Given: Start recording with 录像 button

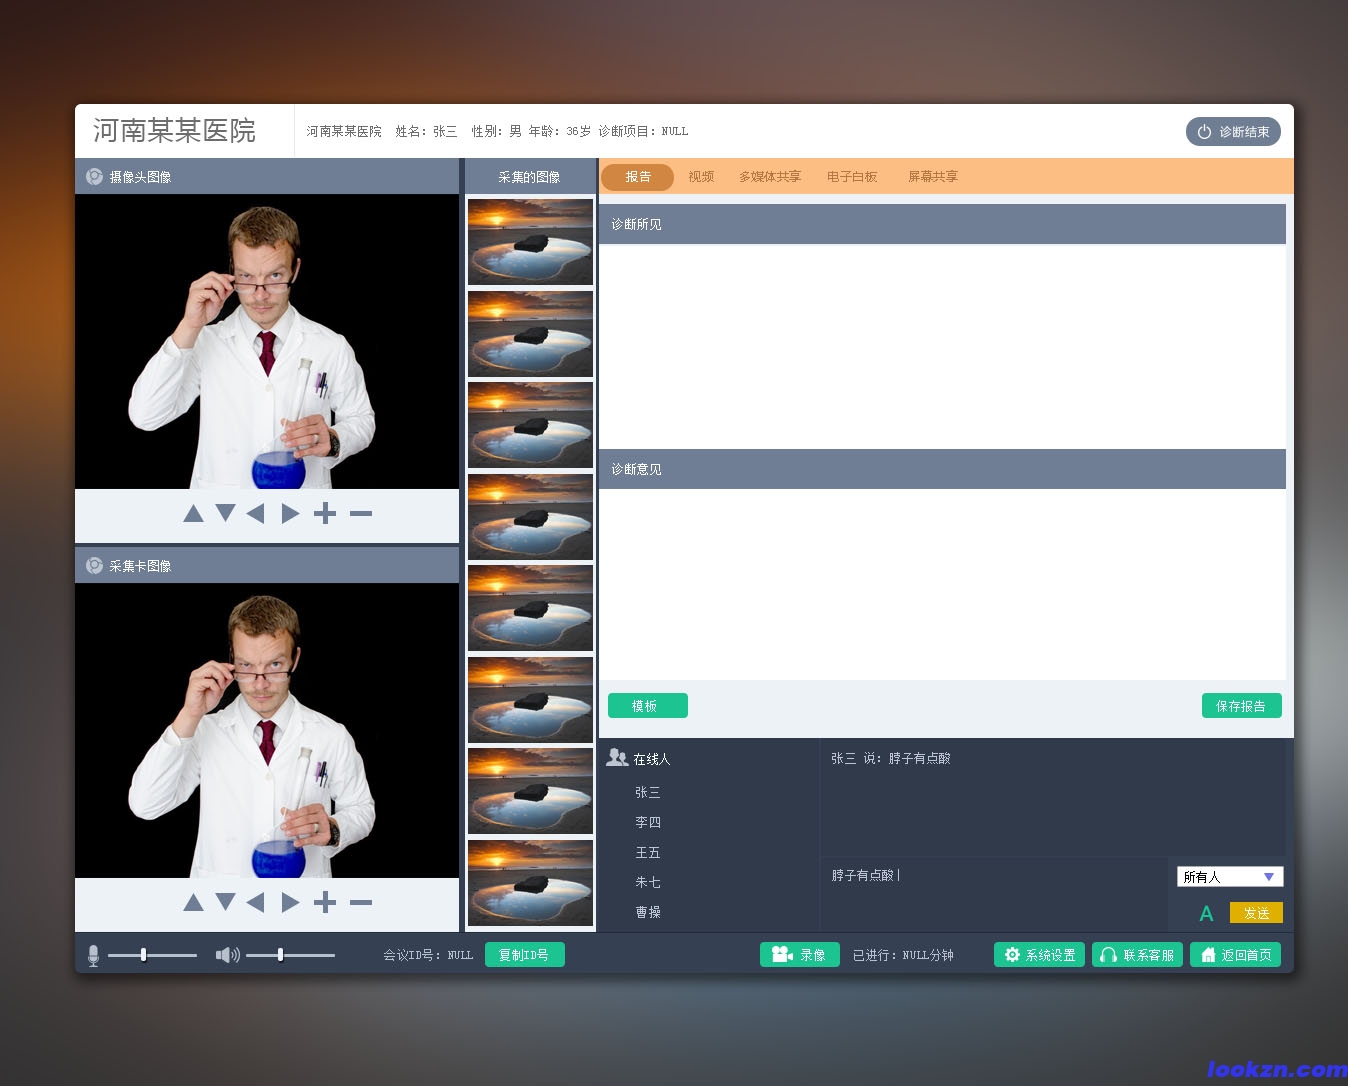Looking at the screenshot, I should coord(799,955).
